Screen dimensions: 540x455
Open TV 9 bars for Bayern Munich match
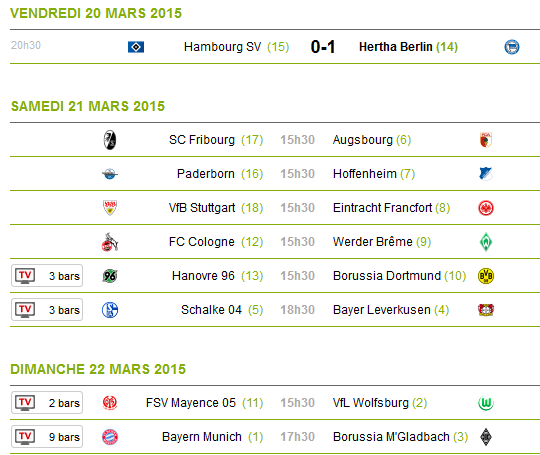pos(47,436)
